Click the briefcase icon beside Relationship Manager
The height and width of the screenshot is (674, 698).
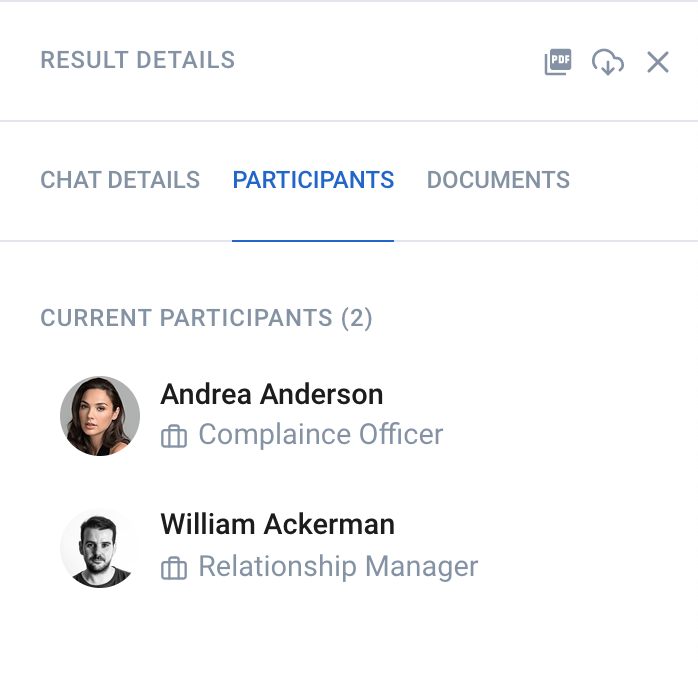tap(174, 568)
